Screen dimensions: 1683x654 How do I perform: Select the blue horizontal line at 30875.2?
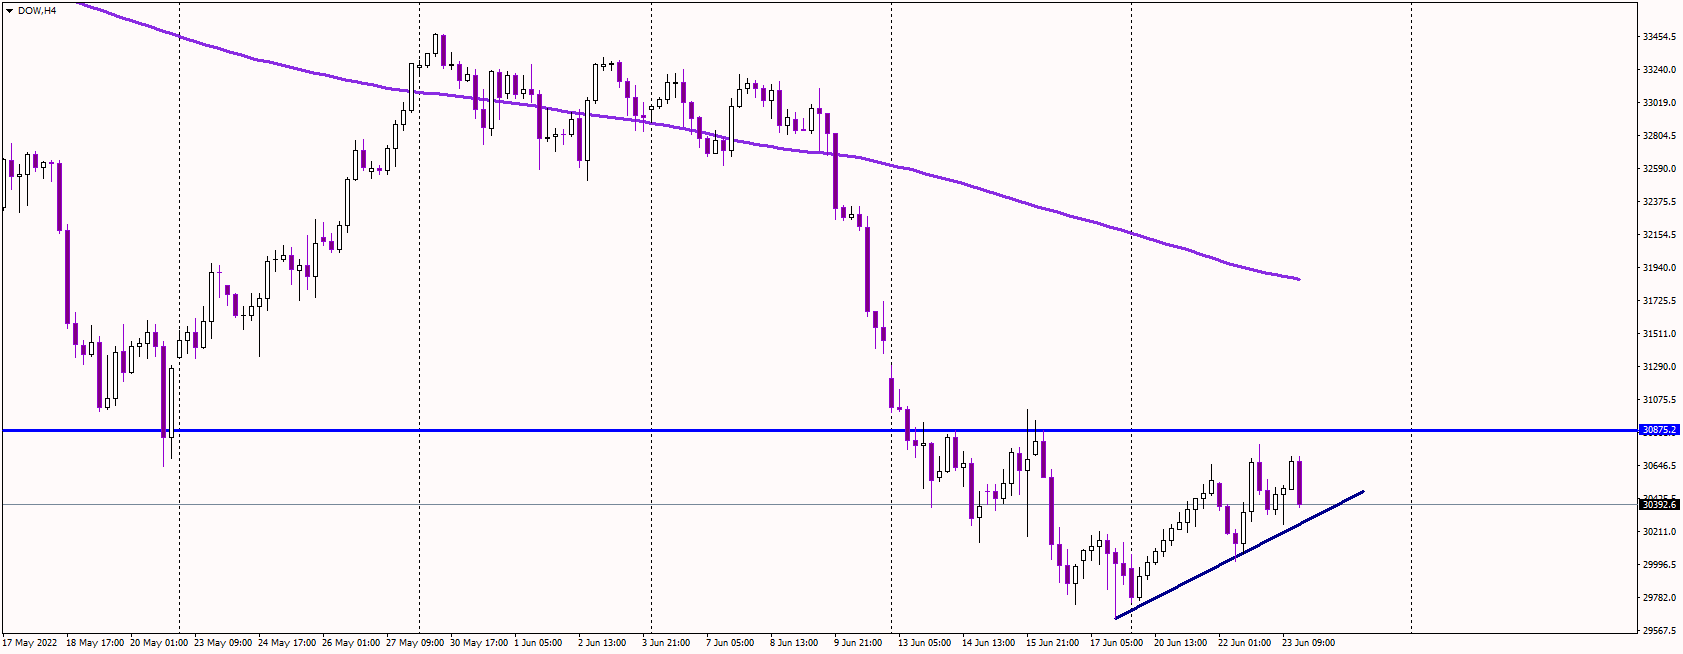click(x=820, y=430)
